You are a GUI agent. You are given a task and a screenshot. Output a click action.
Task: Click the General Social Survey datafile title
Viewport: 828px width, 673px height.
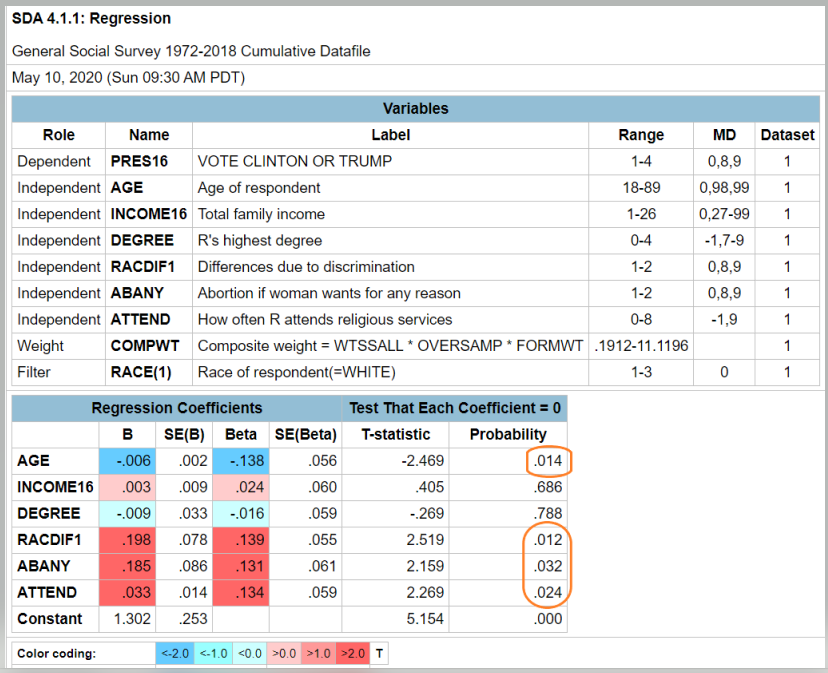click(191, 51)
